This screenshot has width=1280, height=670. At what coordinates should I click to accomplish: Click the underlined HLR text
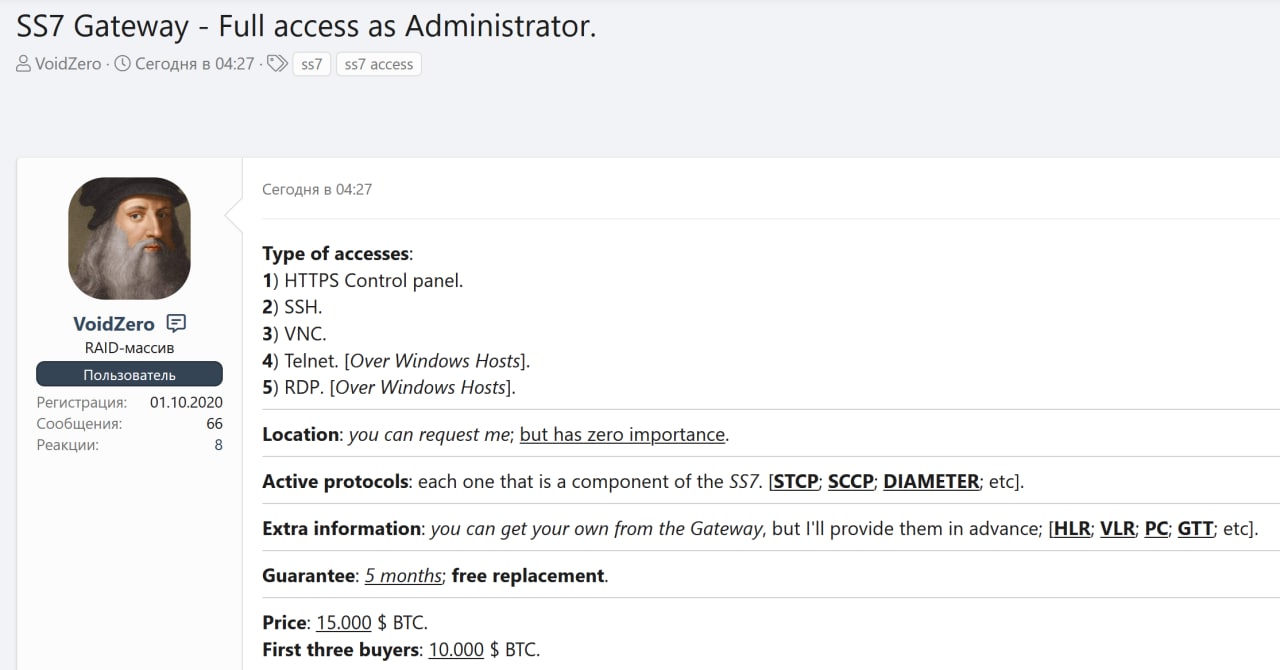(x=1071, y=528)
